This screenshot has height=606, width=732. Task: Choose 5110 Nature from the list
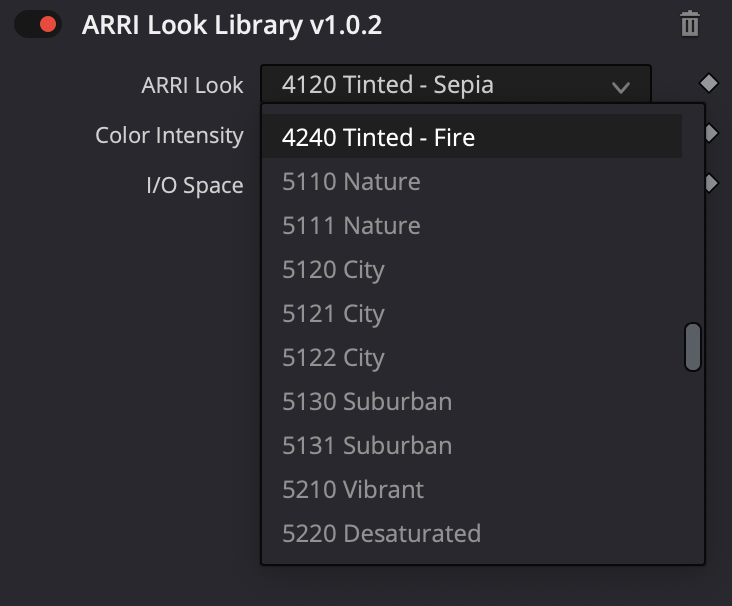pyautogui.click(x=472, y=181)
